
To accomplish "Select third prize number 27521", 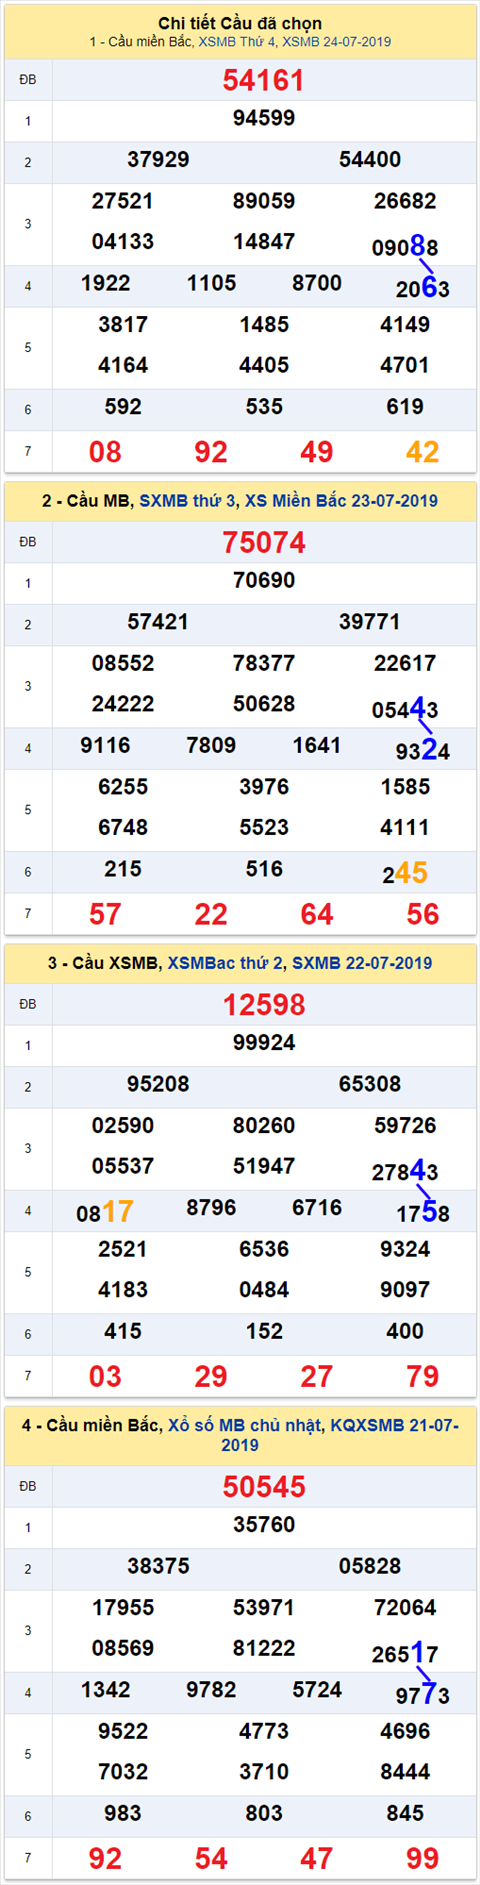I will 123,201.
